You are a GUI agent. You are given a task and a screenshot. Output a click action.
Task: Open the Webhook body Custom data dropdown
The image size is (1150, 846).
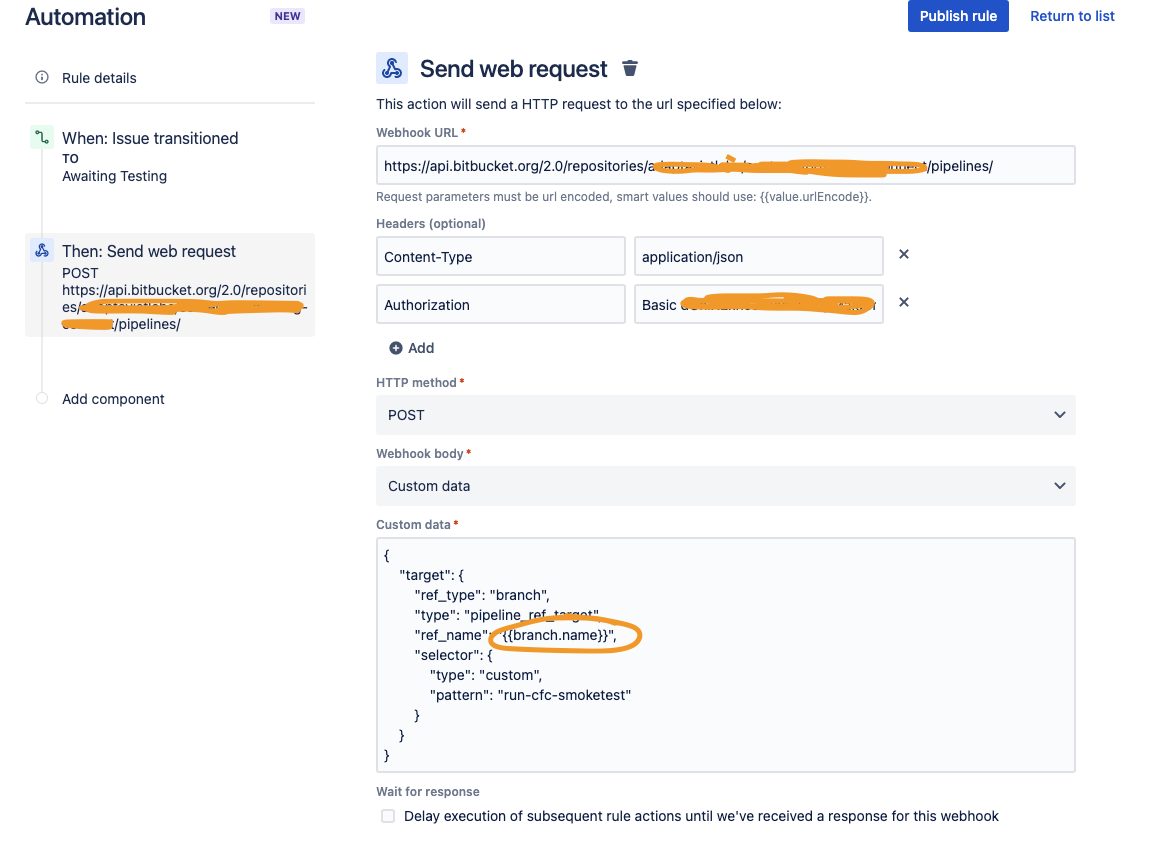pyautogui.click(x=725, y=486)
